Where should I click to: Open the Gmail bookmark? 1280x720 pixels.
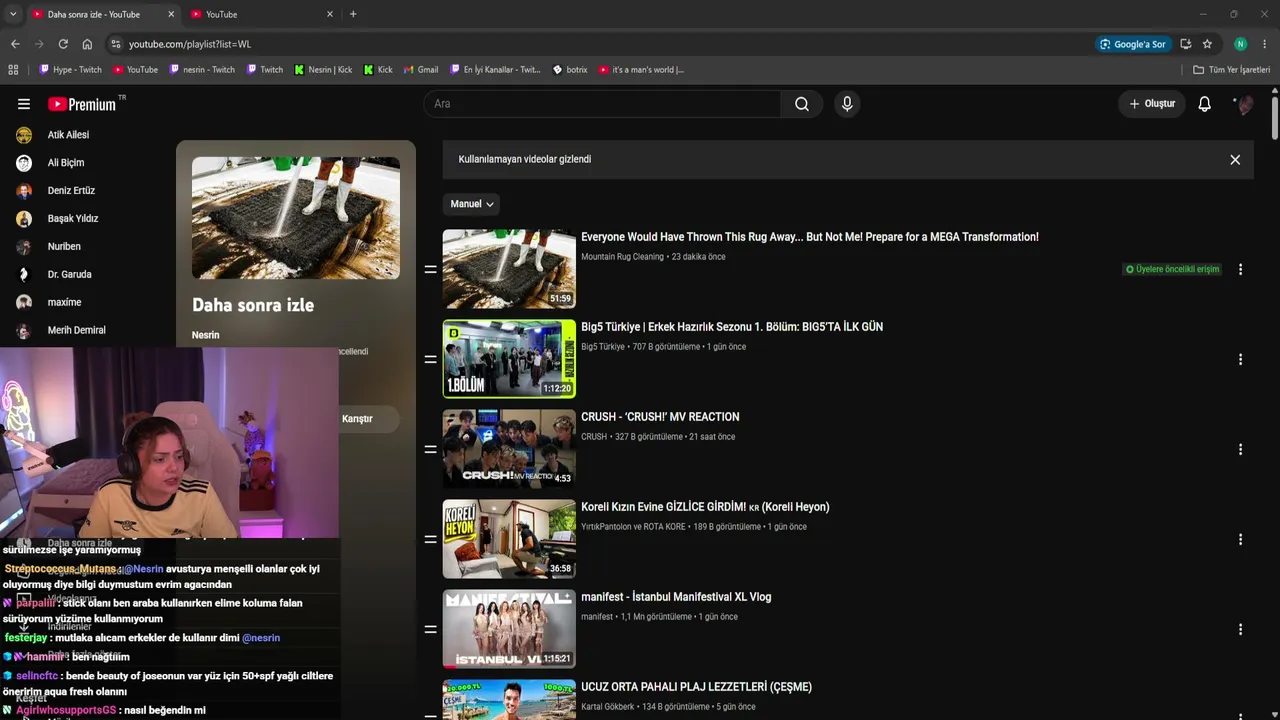click(421, 70)
